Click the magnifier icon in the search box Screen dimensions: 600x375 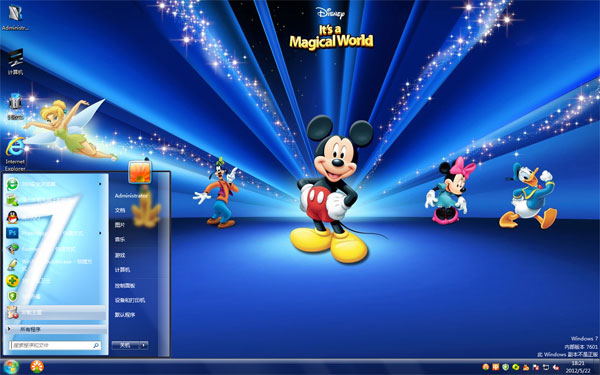[96, 346]
